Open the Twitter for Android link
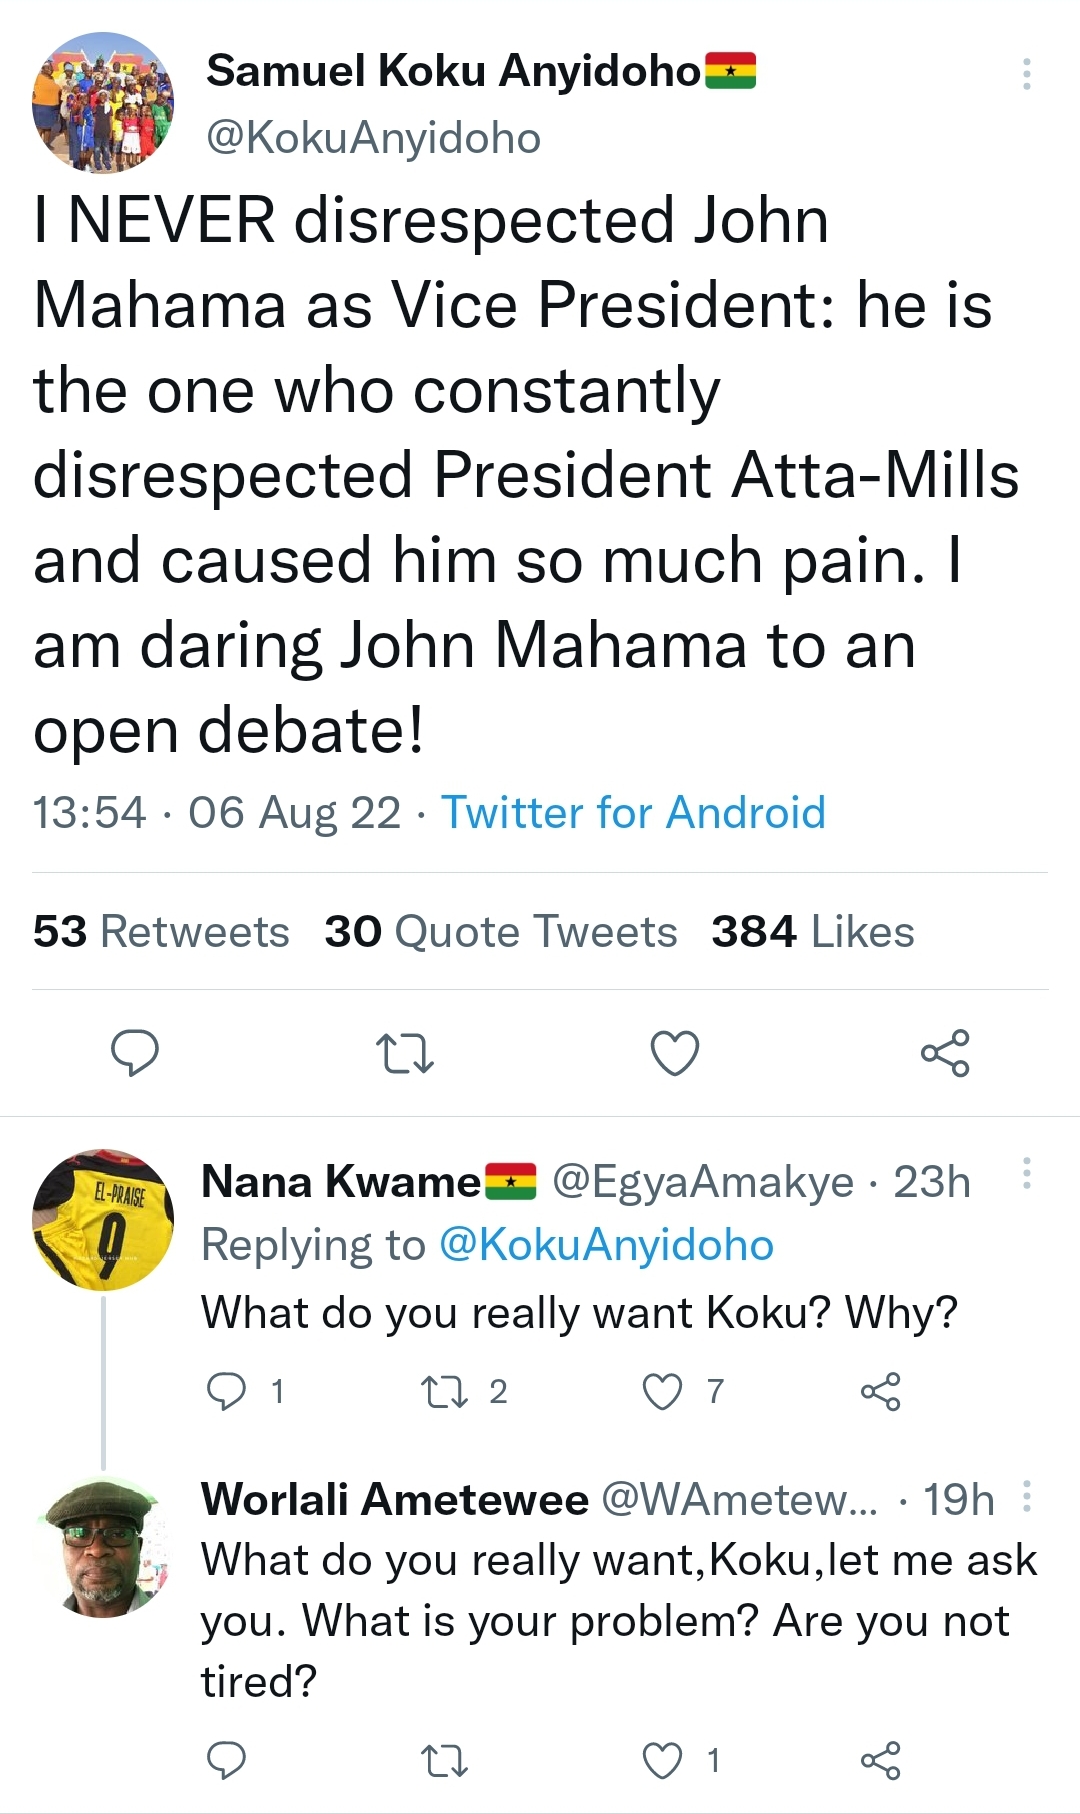The image size is (1080, 1814). pos(633,813)
